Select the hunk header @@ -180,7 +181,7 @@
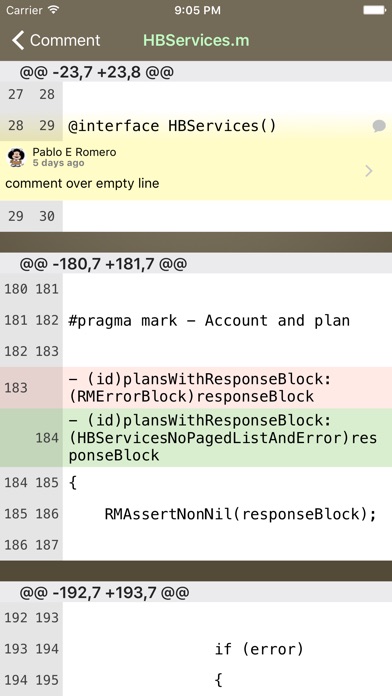392x696 pixels. click(103, 264)
